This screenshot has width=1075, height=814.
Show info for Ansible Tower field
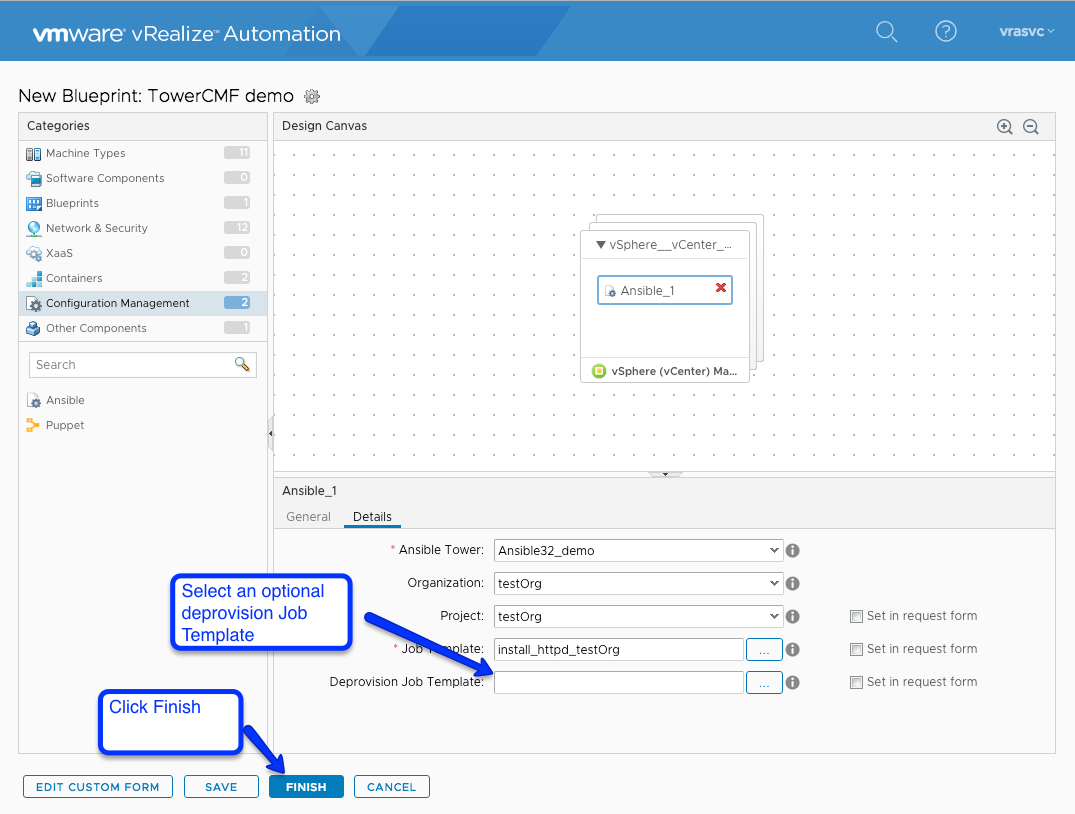click(793, 551)
